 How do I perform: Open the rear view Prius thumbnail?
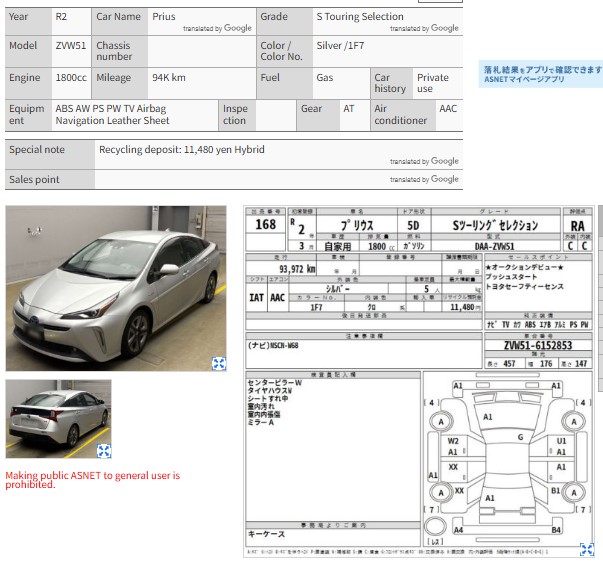[58, 419]
